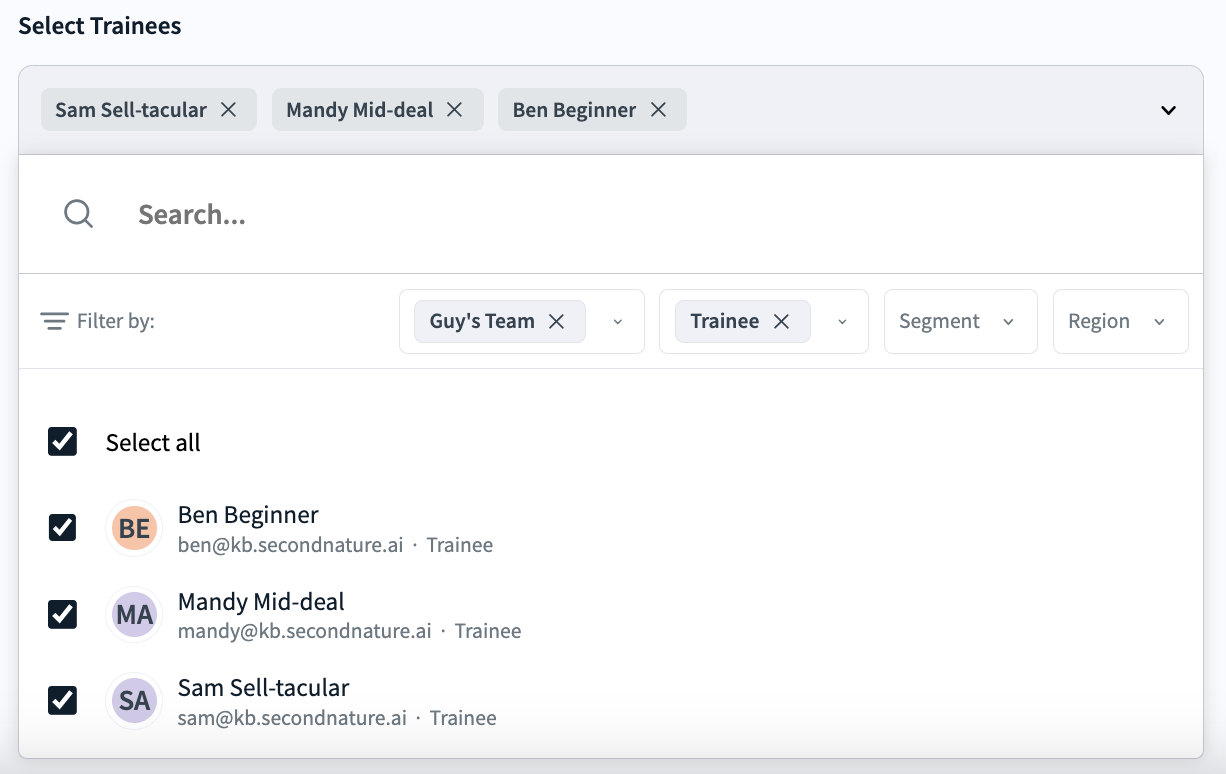Remove Mandy Mid-deal chip from selection
Viewport: 1226px width, 774px height.
[454, 110]
